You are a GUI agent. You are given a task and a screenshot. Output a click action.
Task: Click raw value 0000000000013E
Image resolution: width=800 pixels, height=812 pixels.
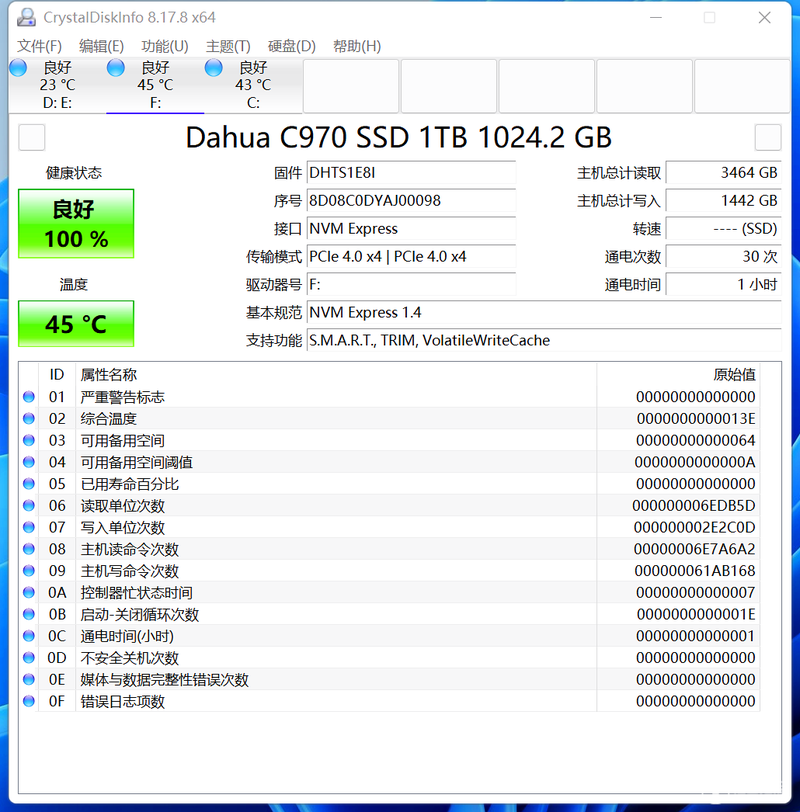coord(696,419)
